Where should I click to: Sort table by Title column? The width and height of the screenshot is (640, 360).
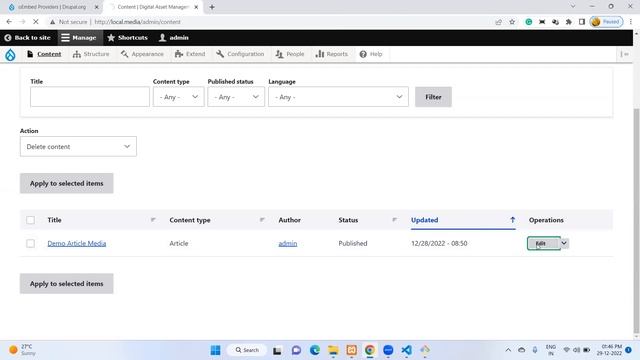(x=54, y=220)
